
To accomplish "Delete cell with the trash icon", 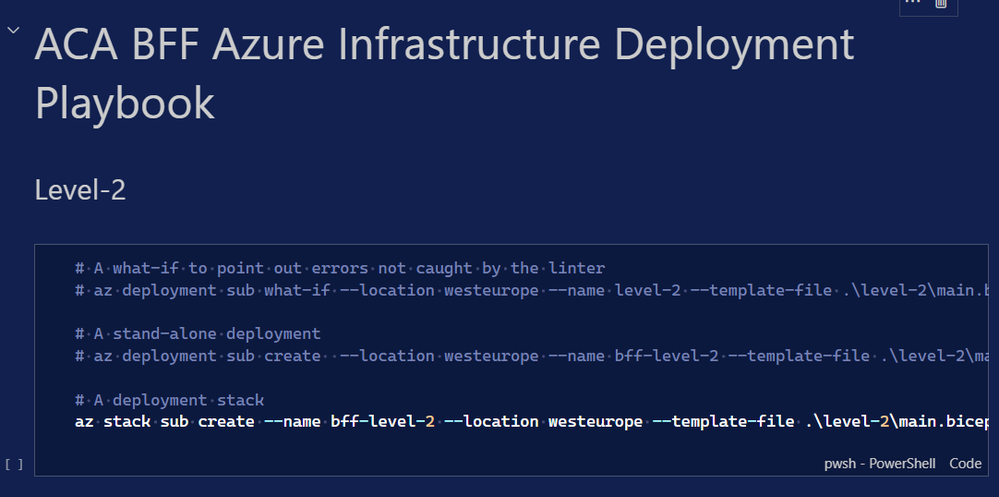I will coord(941,4).
